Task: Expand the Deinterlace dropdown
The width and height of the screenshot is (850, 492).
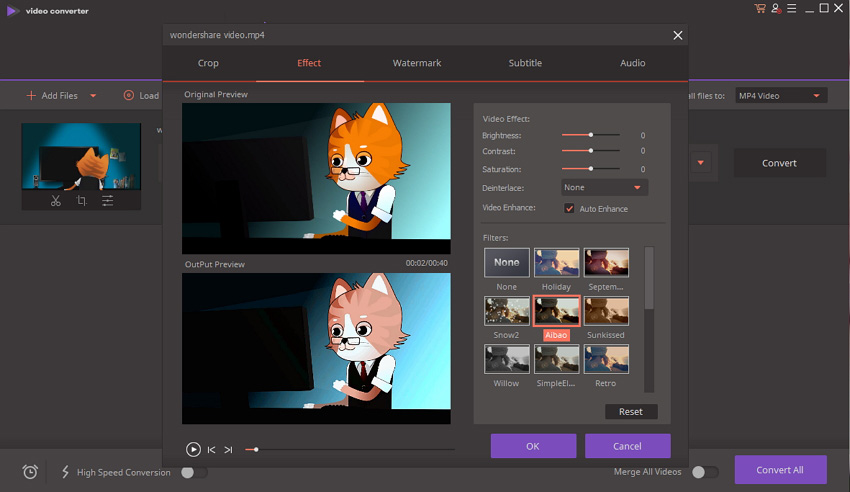Action: pyautogui.click(x=604, y=188)
